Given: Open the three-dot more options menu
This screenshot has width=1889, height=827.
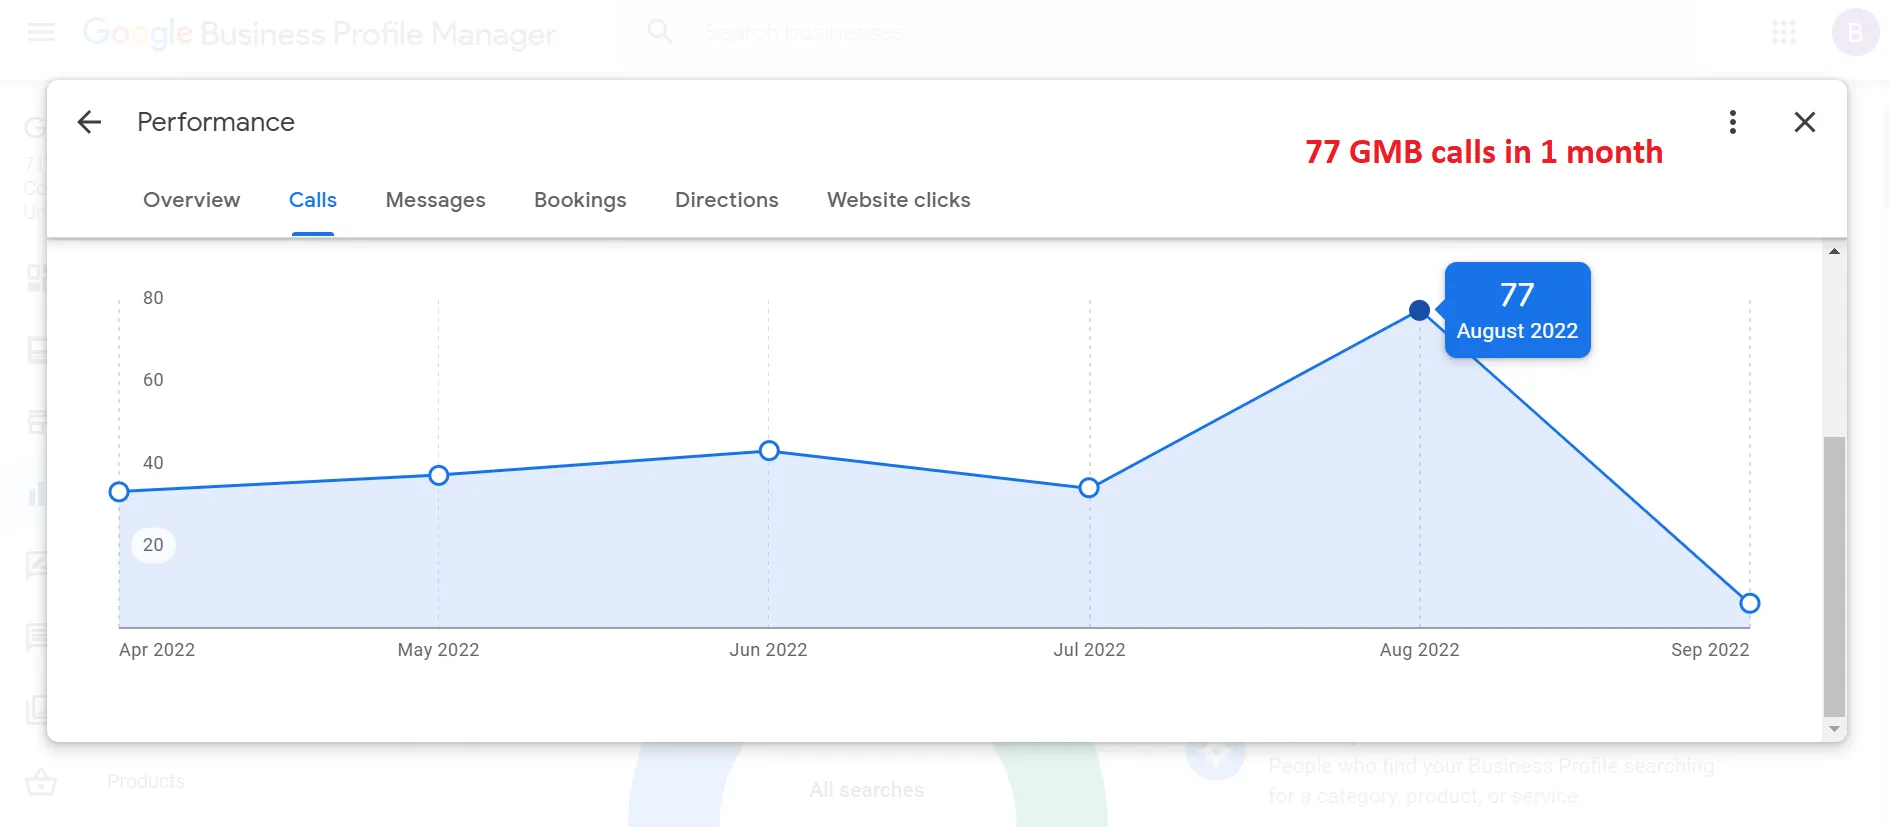Looking at the screenshot, I should [x=1733, y=122].
